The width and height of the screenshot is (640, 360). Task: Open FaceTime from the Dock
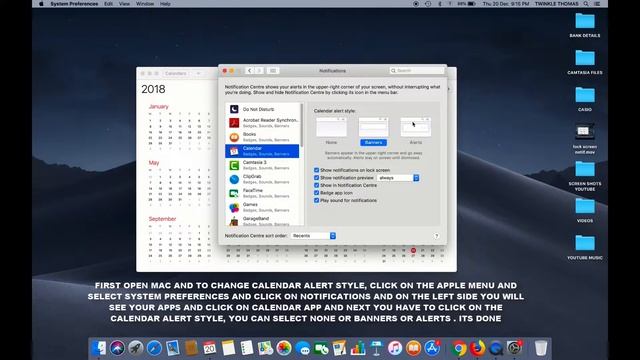[x=321, y=348]
